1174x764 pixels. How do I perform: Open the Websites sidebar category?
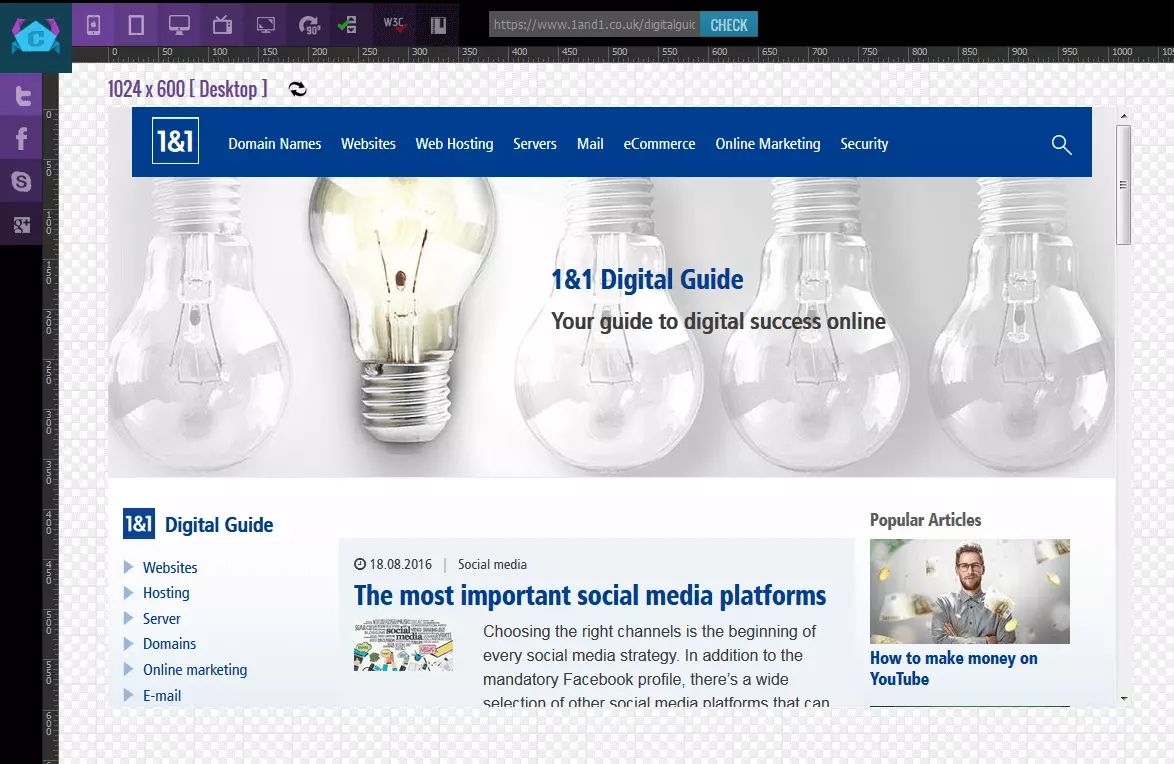point(170,568)
